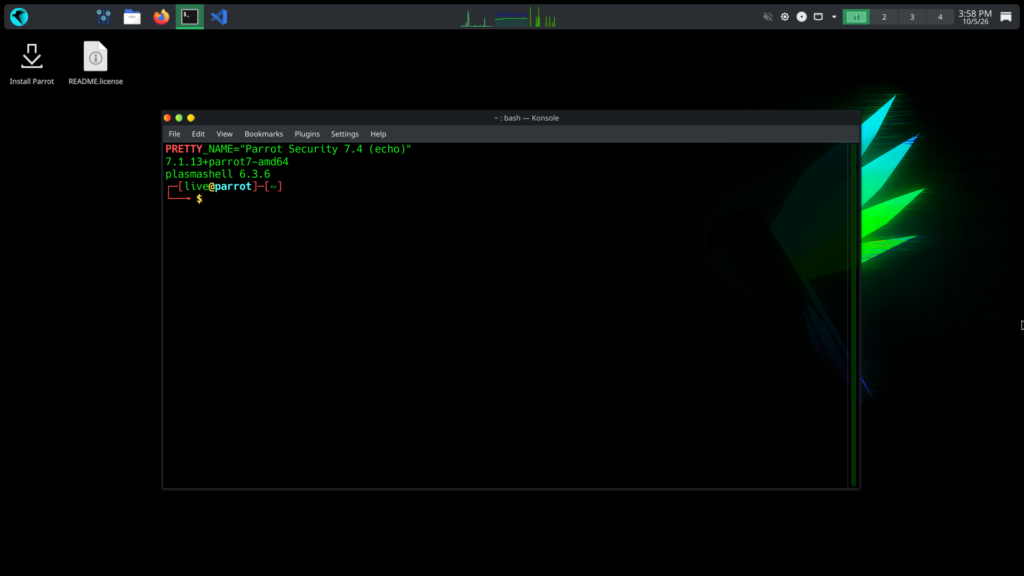Select the README.license desktop file

pos(95,63)
